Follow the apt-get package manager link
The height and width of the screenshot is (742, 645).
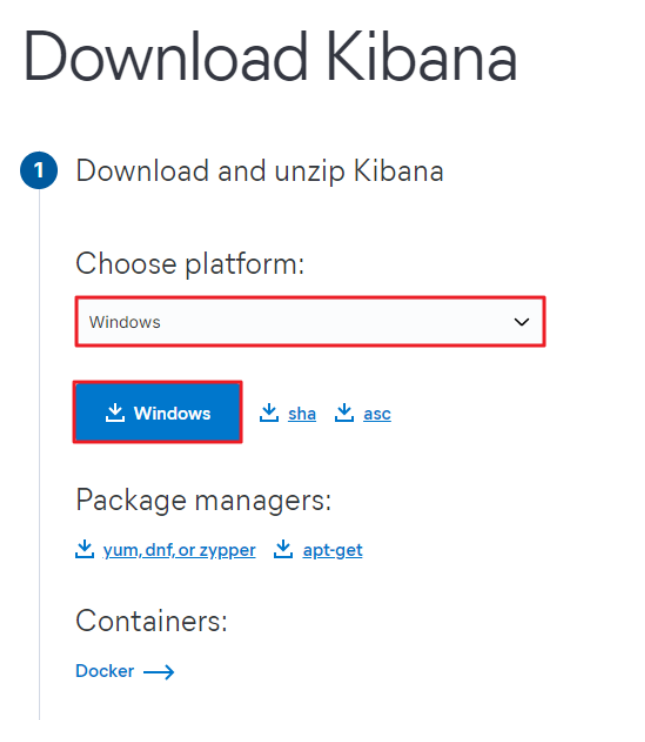coord(332,550)
